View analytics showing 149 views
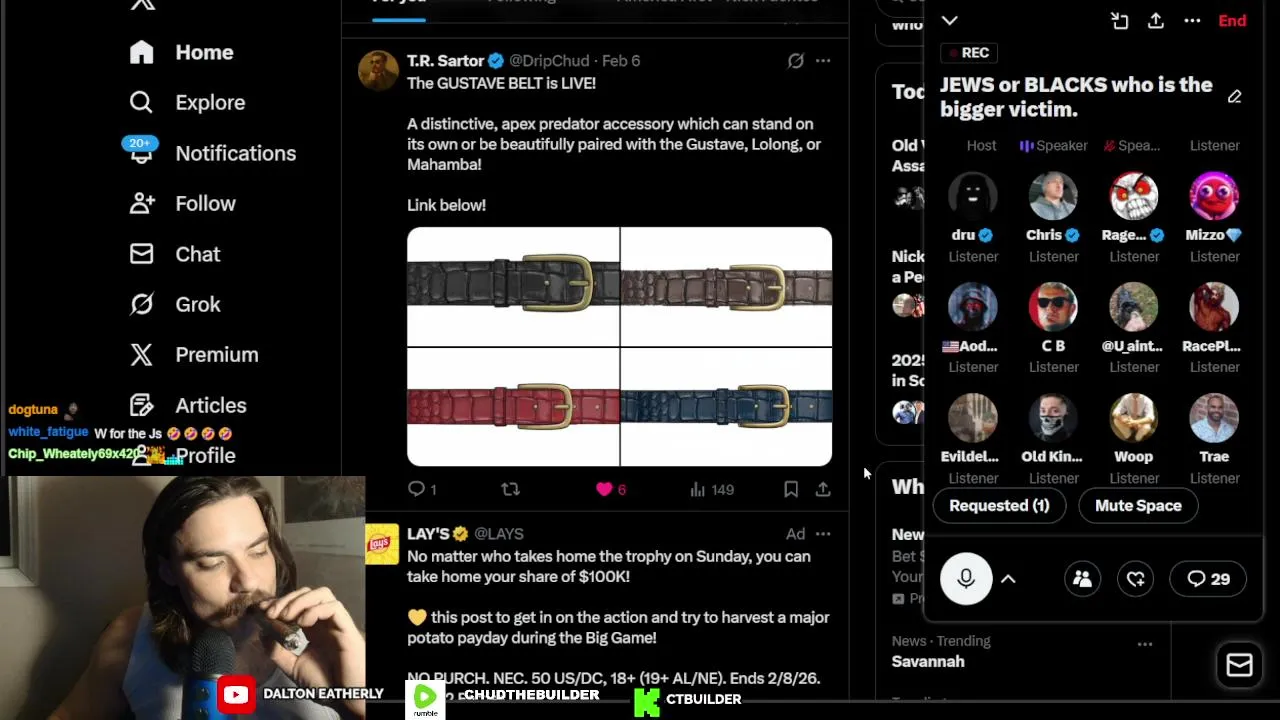This screenshot has width=1280, height=720. tap(712, 489)
